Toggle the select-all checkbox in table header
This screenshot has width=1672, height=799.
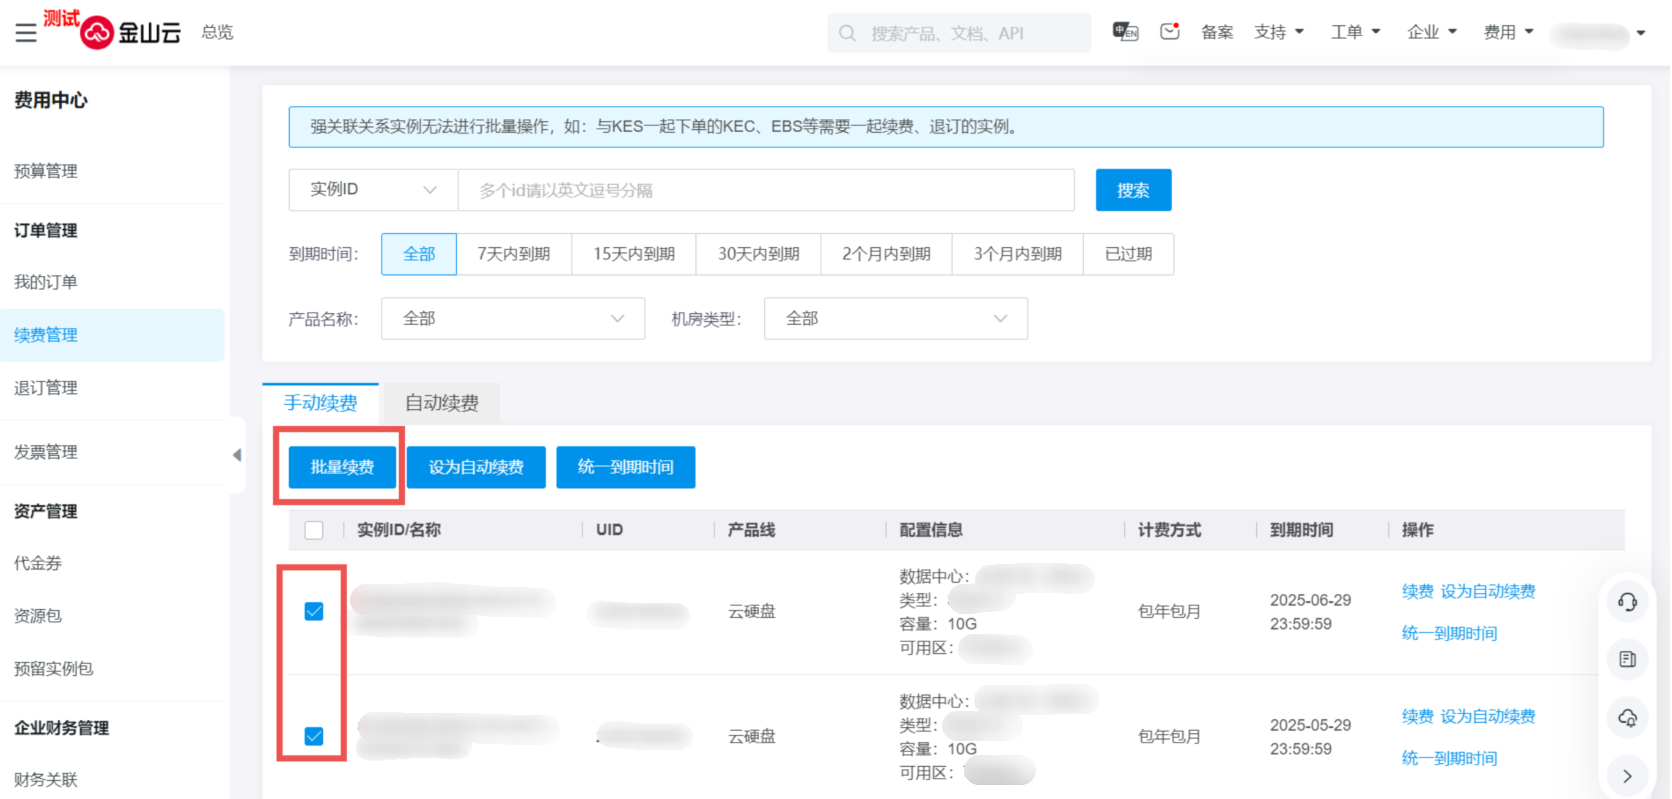coord(314,530)
